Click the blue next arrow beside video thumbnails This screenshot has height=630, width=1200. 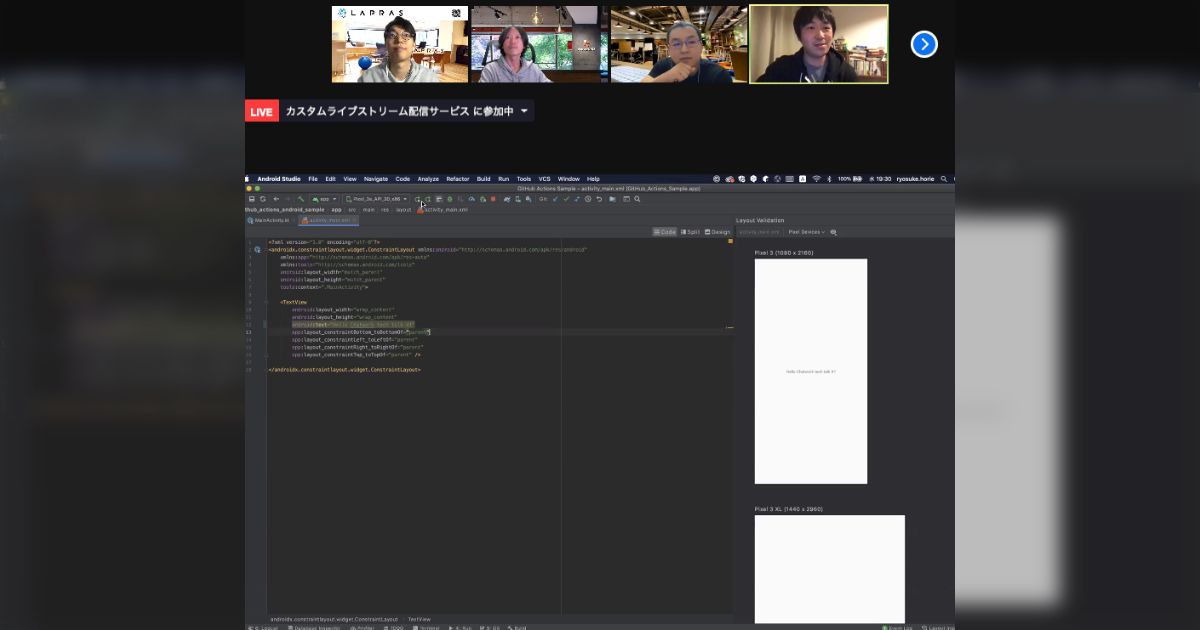[924, 44]
